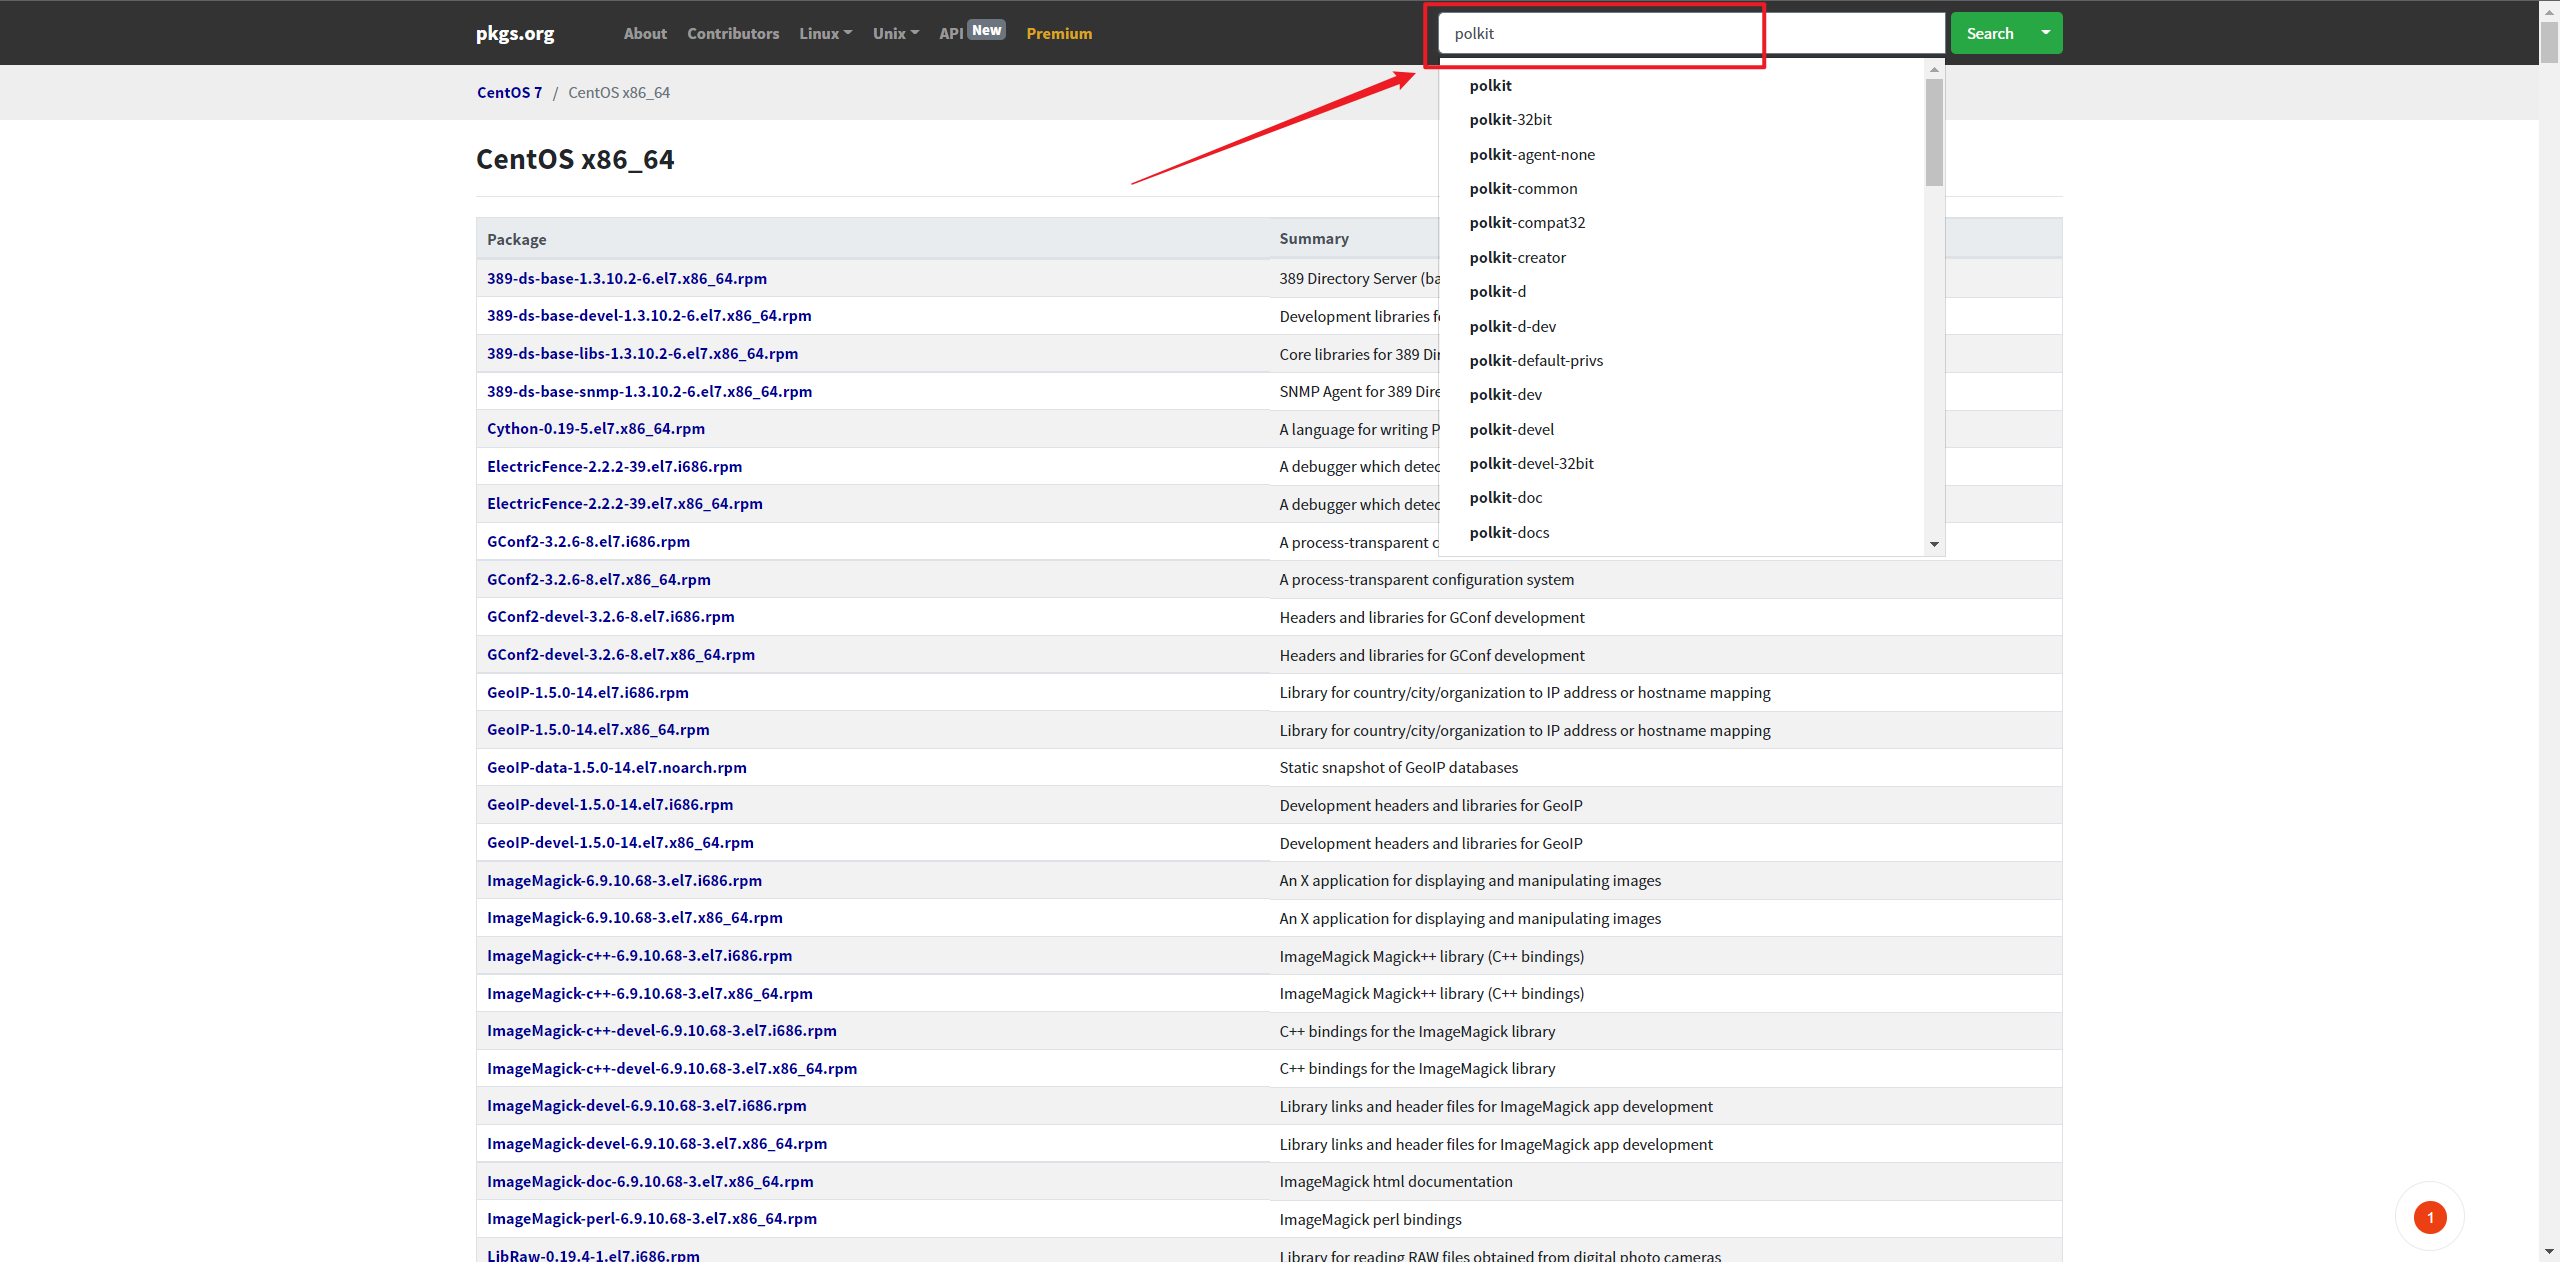
Task: Navigate to CentOS 7 via breadcrumb
Action: [509, 92]
